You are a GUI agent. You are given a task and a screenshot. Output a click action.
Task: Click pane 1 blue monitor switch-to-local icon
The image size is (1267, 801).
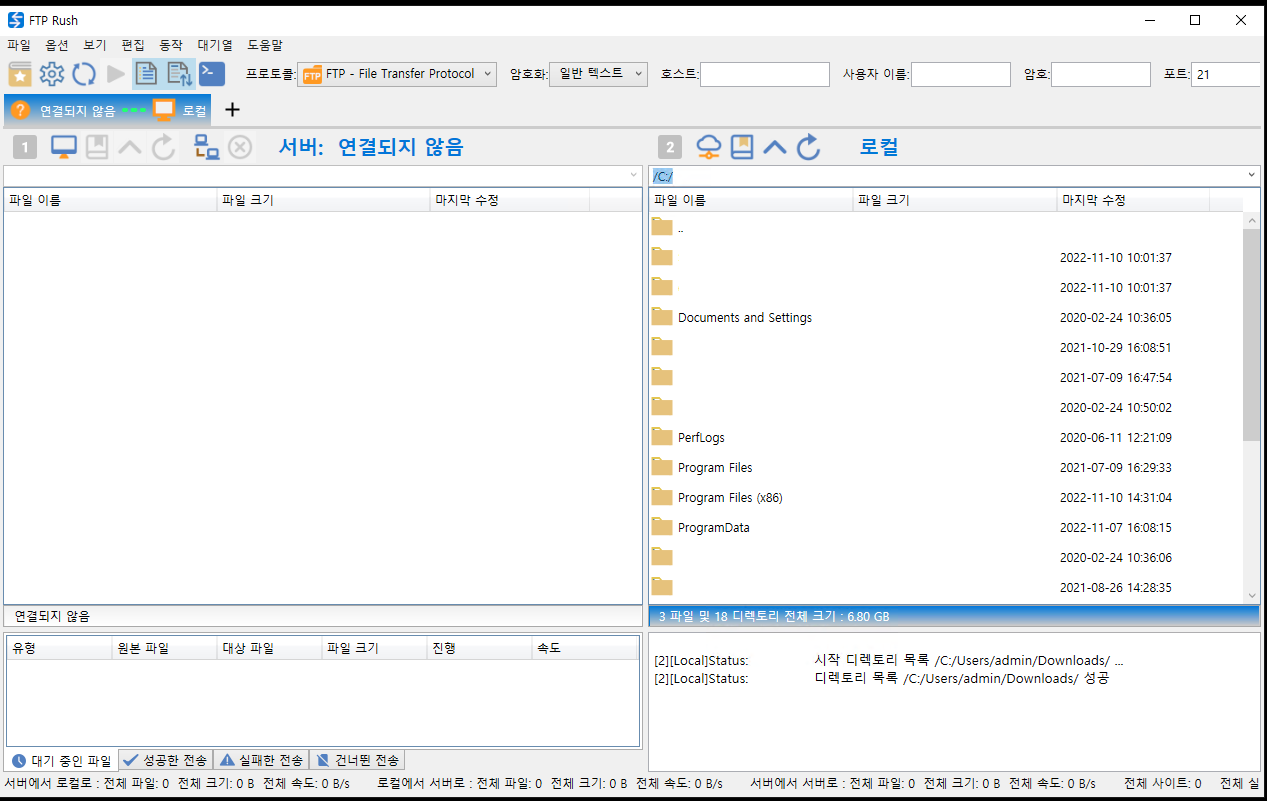(x=64, y=147)
